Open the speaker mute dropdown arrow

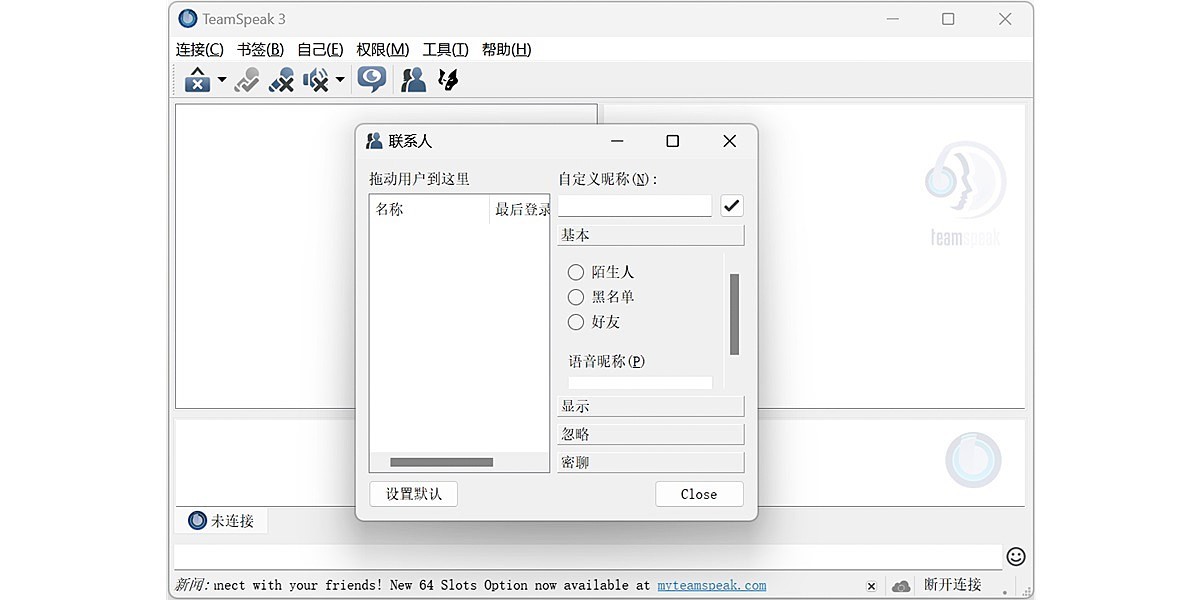click(x=339, y=79)
